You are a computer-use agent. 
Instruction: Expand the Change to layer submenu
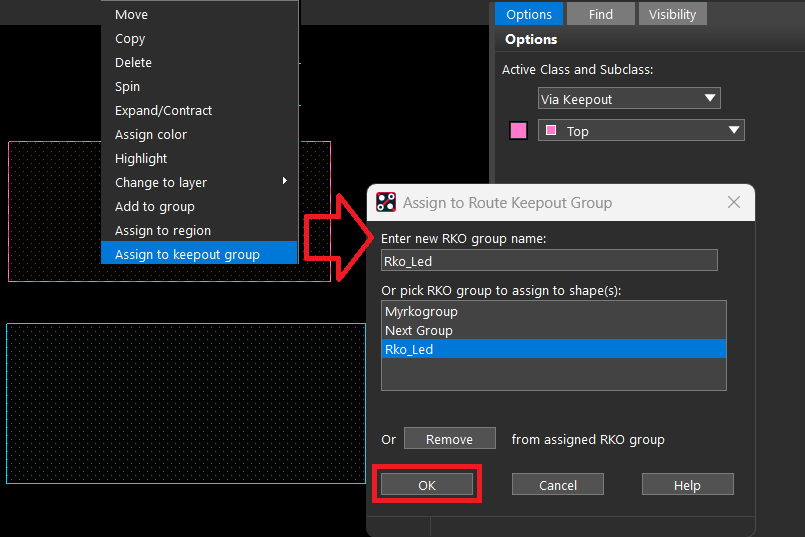coord(200,182)
